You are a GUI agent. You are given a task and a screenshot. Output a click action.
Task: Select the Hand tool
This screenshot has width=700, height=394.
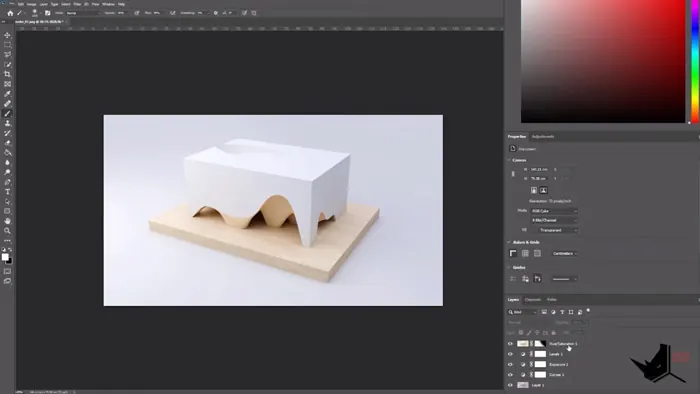coord(7,221)
